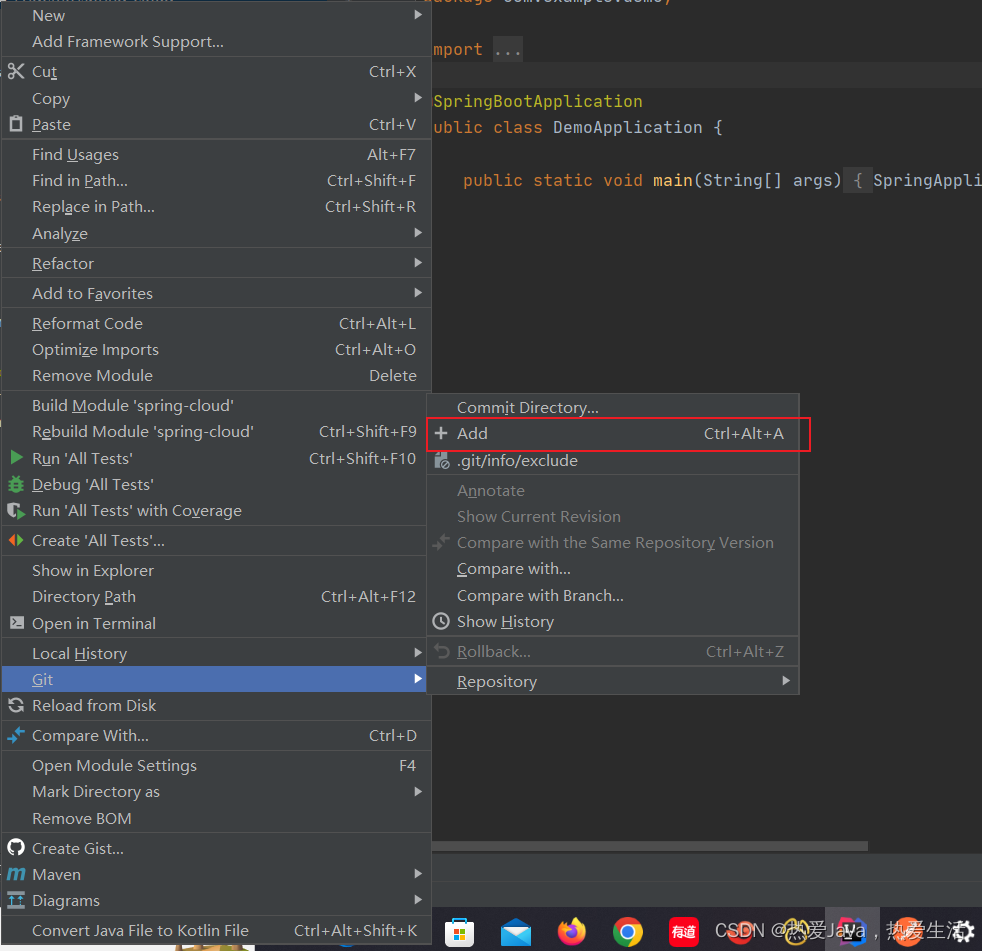Expand the Local History submenu arrow
982x951 pixels.
418,652
